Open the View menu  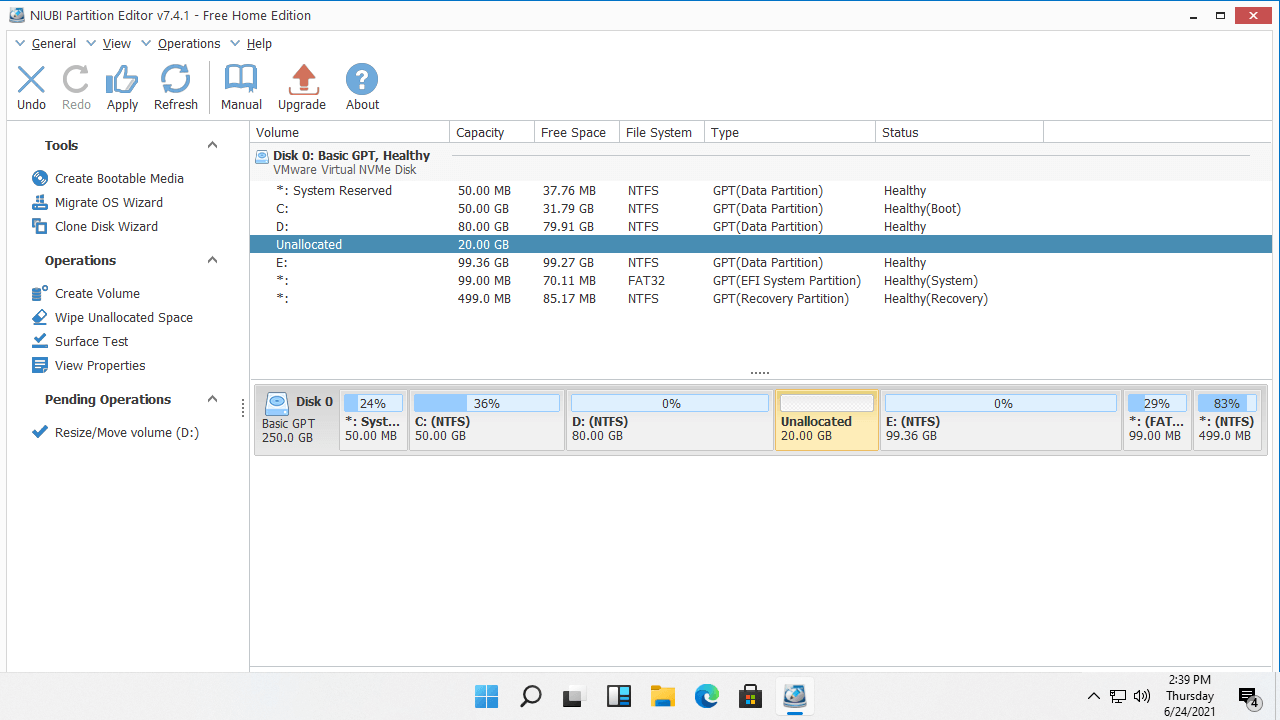tap(116, 44)
